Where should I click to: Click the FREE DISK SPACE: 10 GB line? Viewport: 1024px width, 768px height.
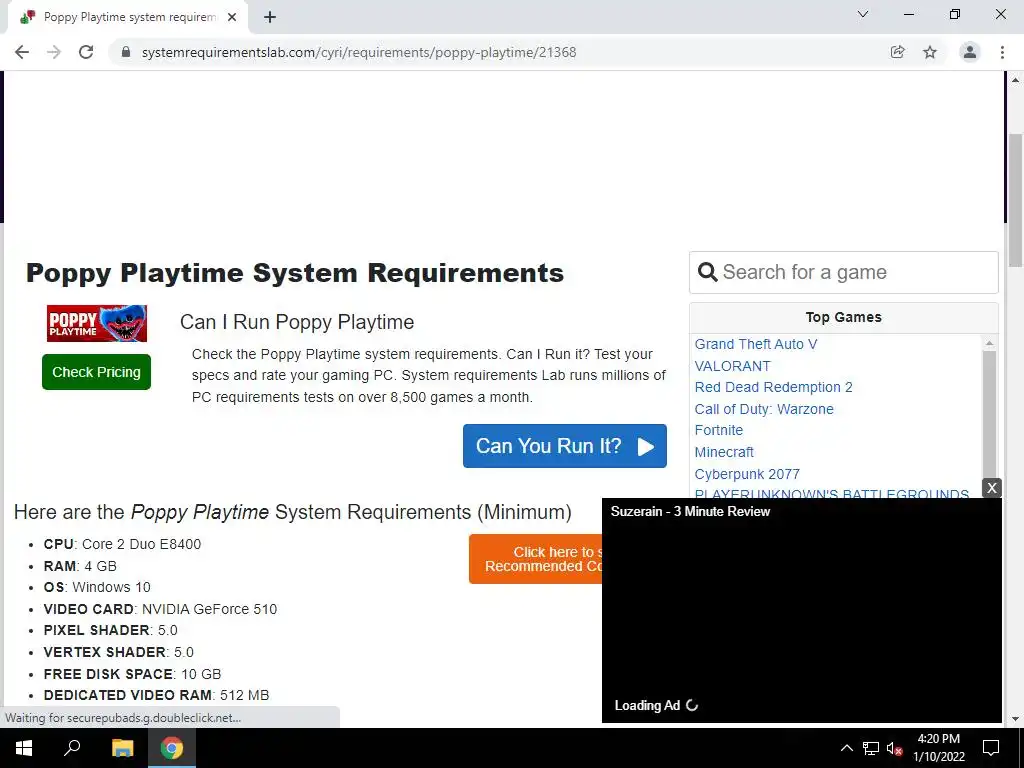[132, 674]
